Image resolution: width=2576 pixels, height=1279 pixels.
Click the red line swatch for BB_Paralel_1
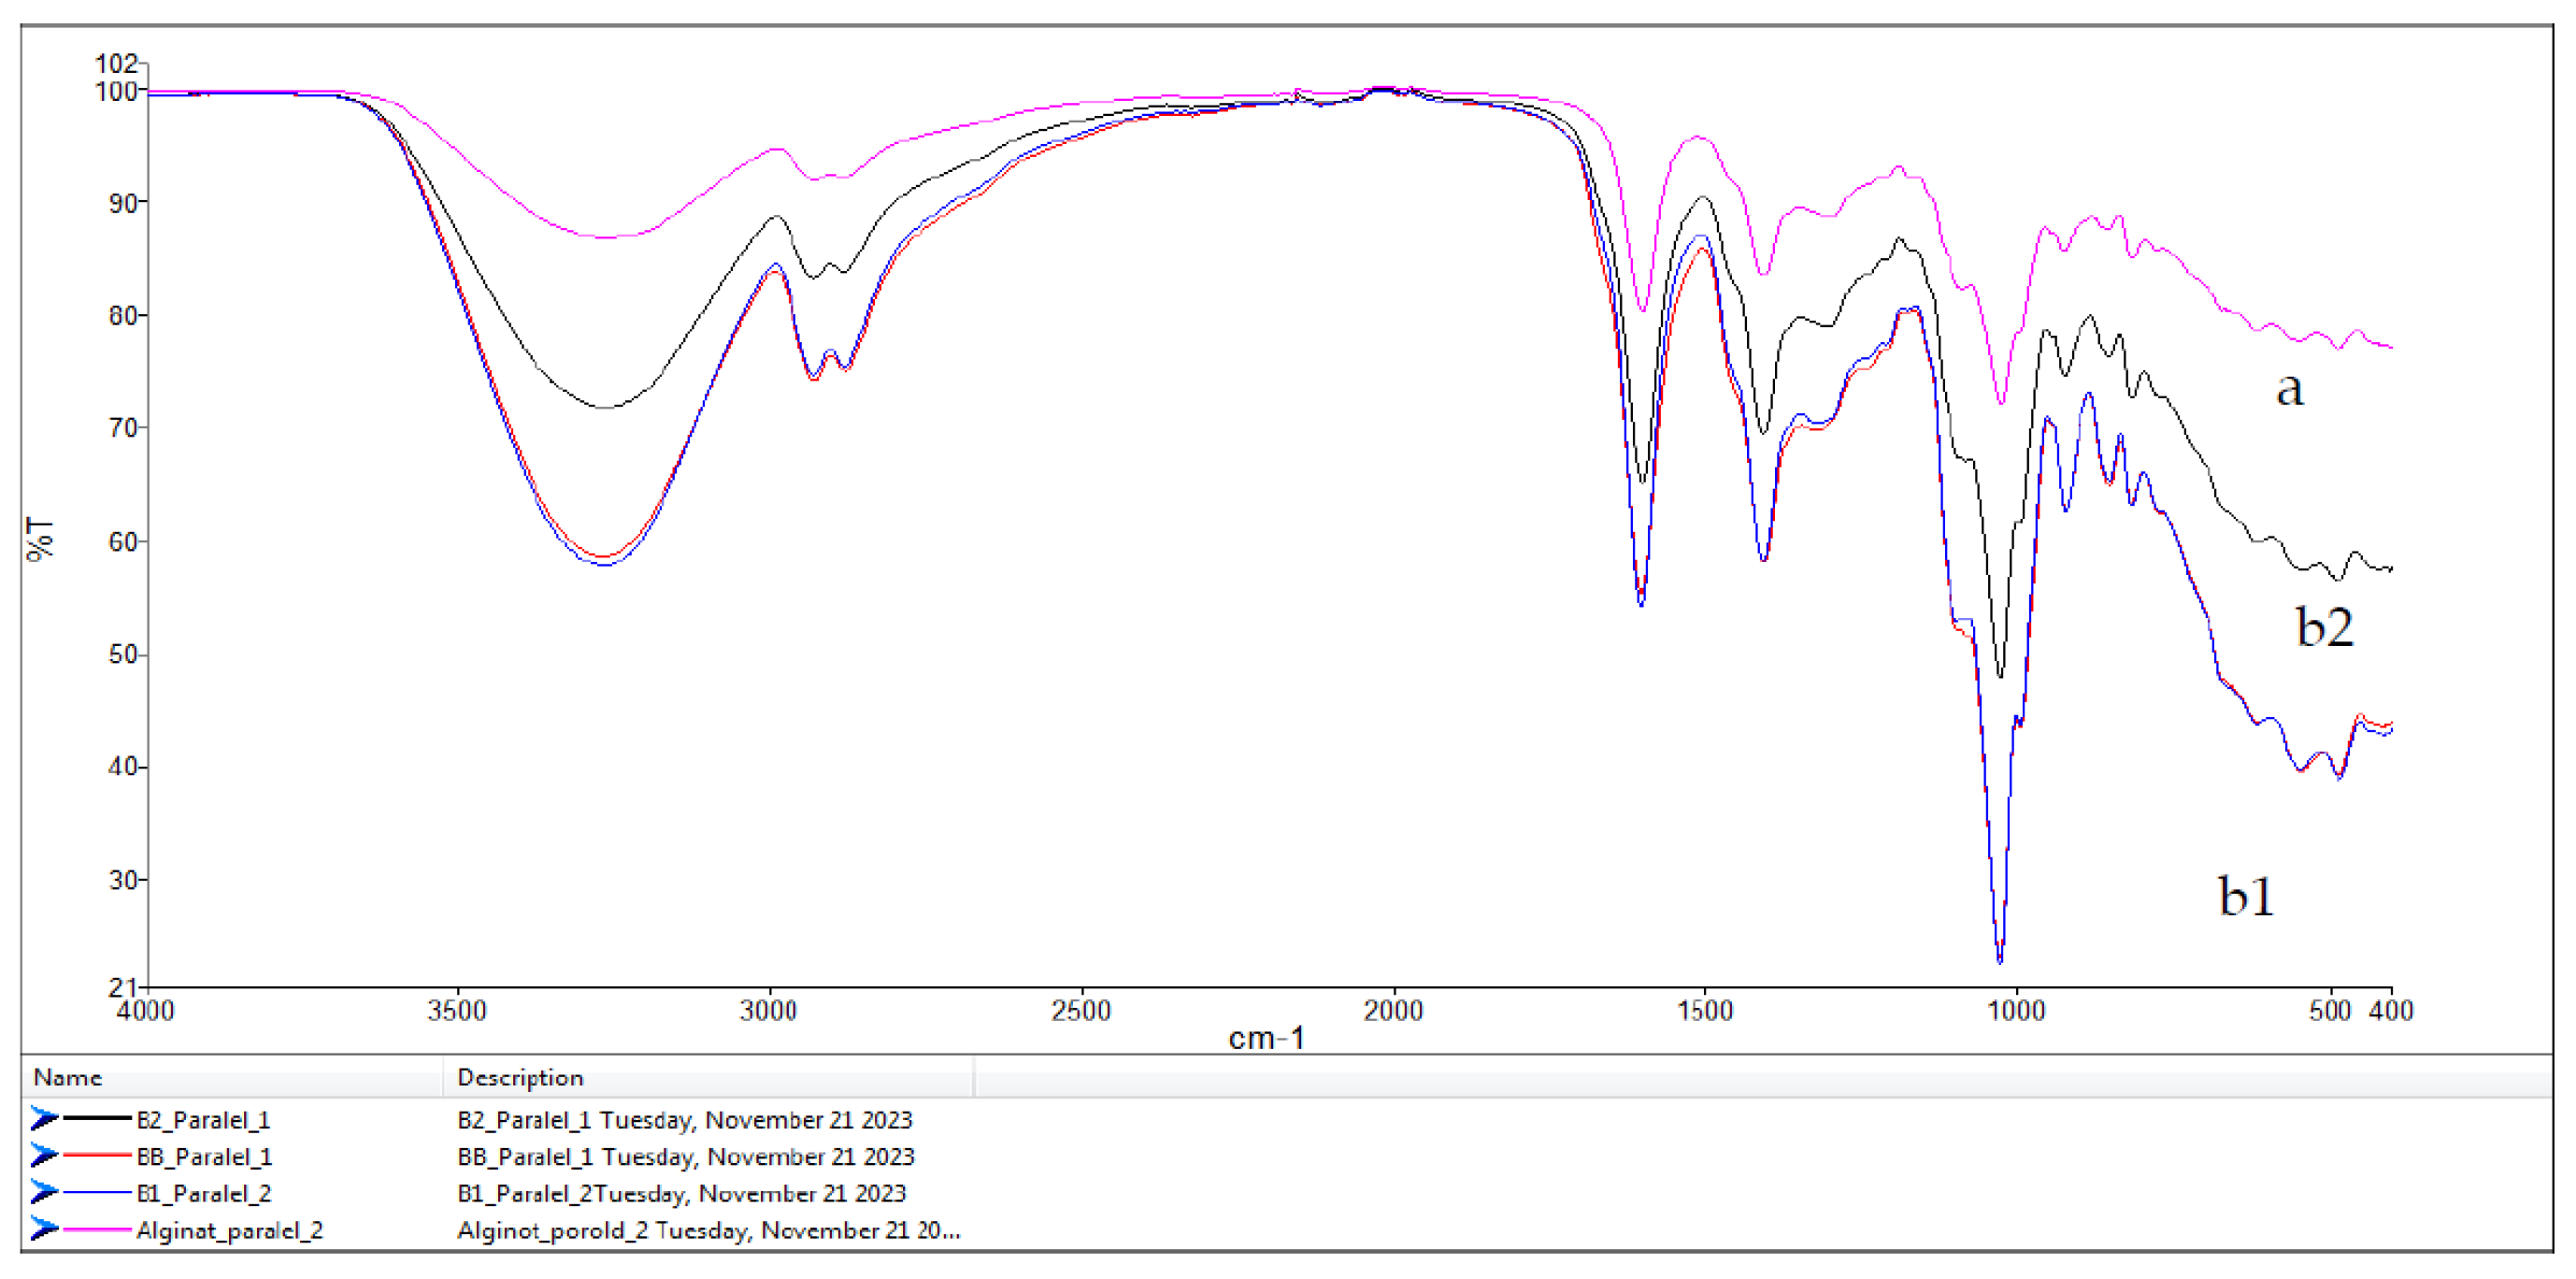(x=97, y=1155)
